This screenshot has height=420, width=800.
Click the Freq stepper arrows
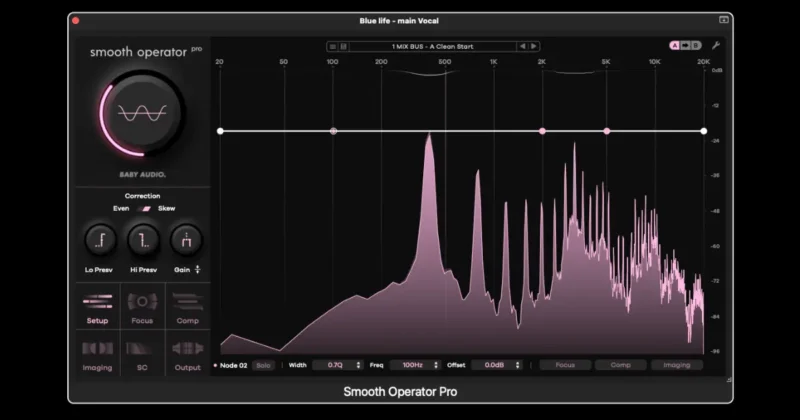pos(436,365)
